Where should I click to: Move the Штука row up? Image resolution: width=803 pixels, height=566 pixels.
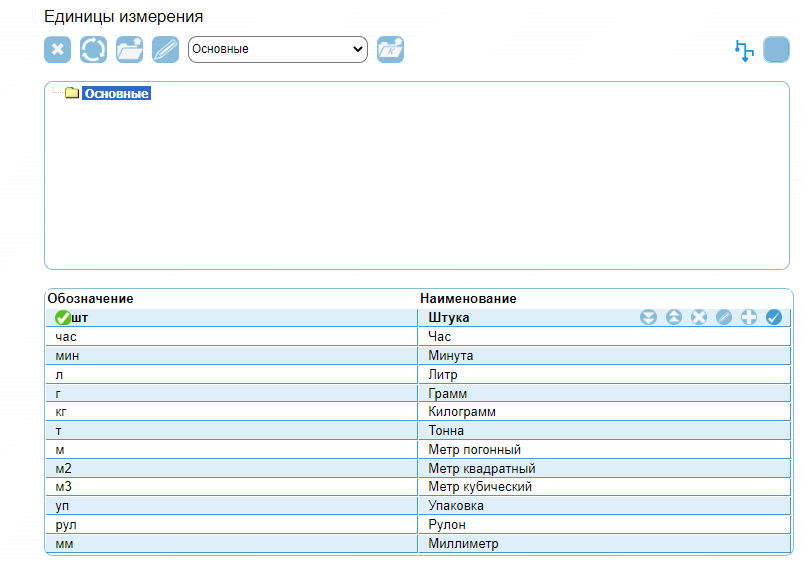pos(674,318)
